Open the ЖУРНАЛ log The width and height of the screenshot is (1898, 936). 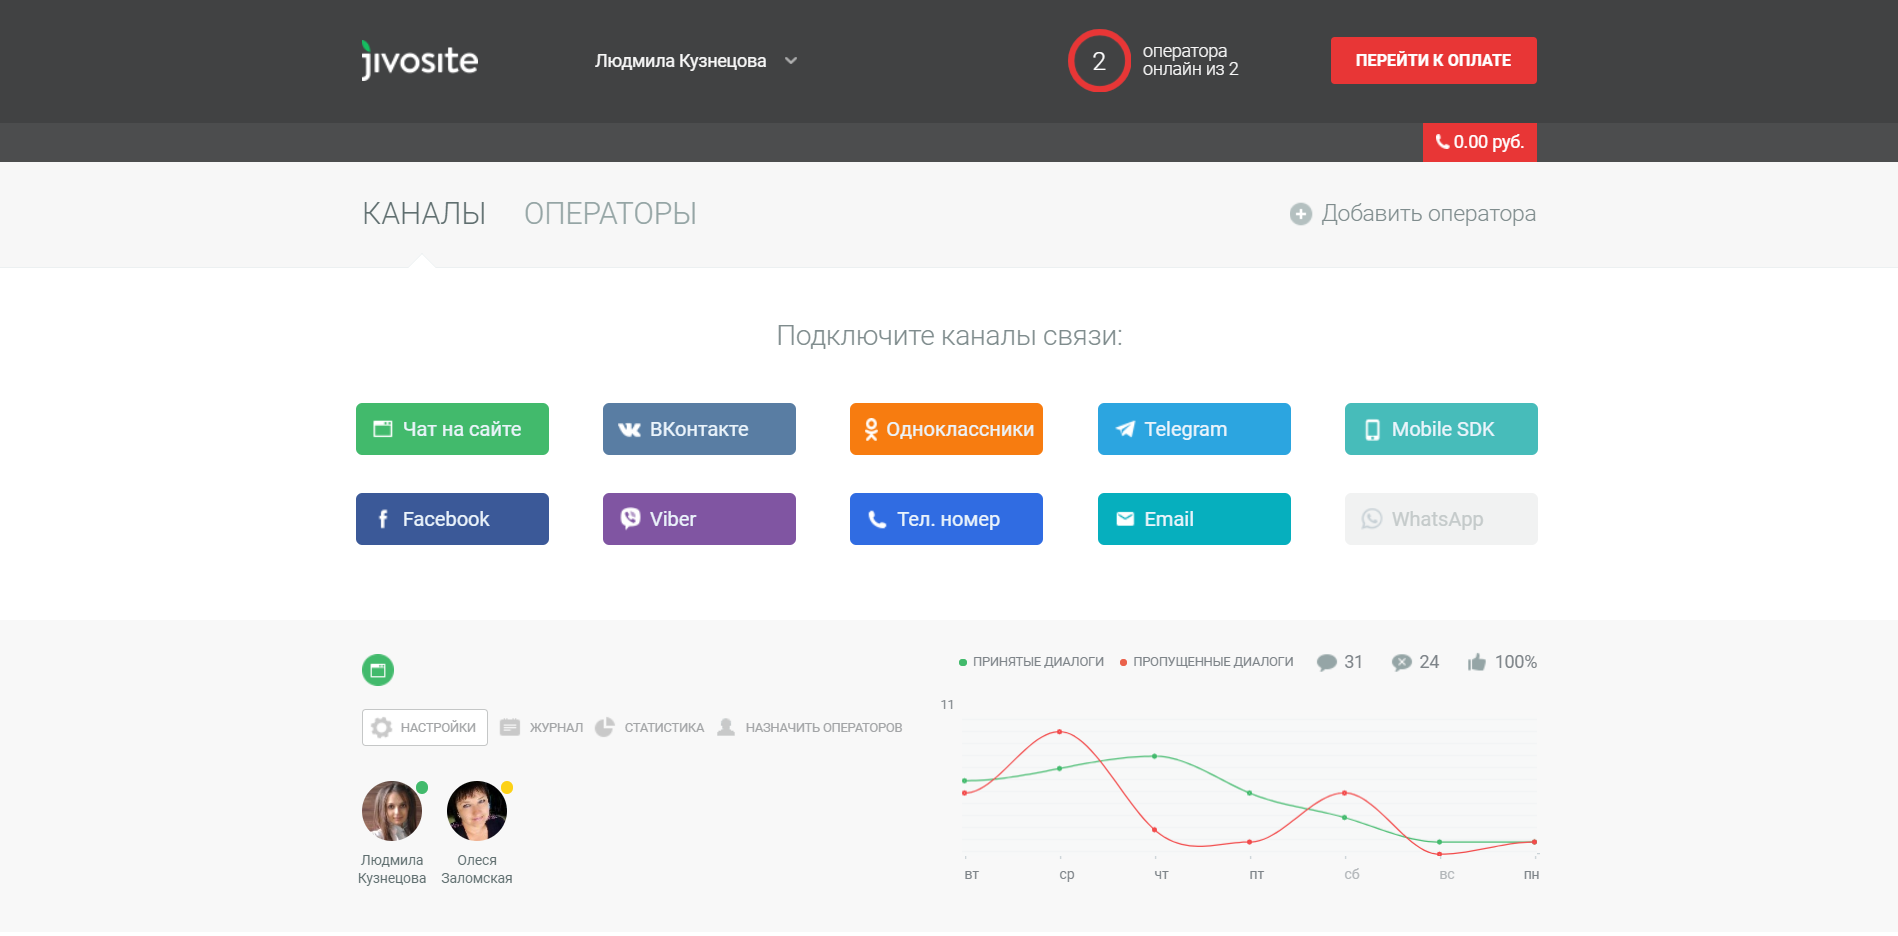542,727
